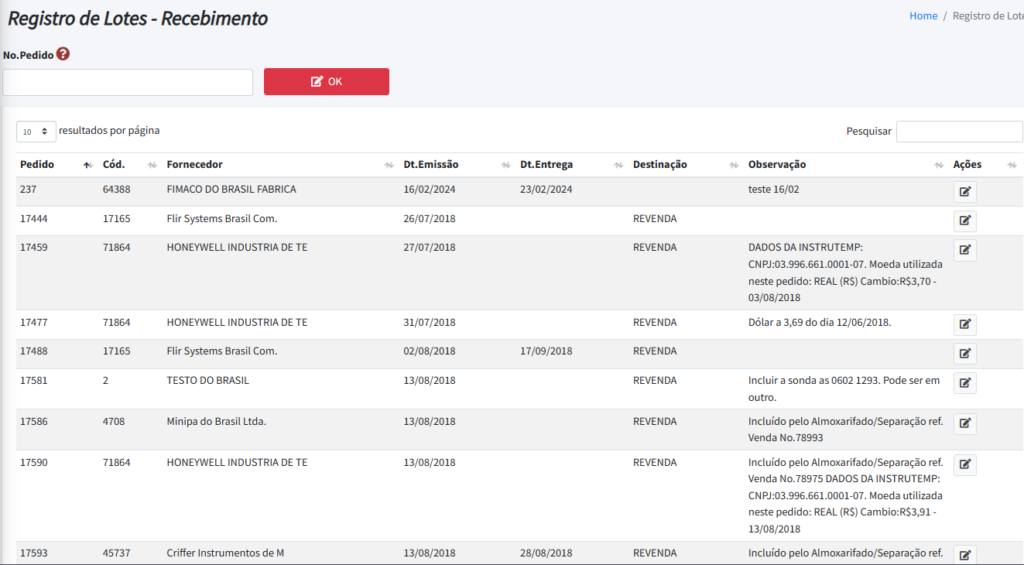This screenshot has width=1024, height=565.
Task: Sort table by Observação column
Action: (x=846, y=165)
